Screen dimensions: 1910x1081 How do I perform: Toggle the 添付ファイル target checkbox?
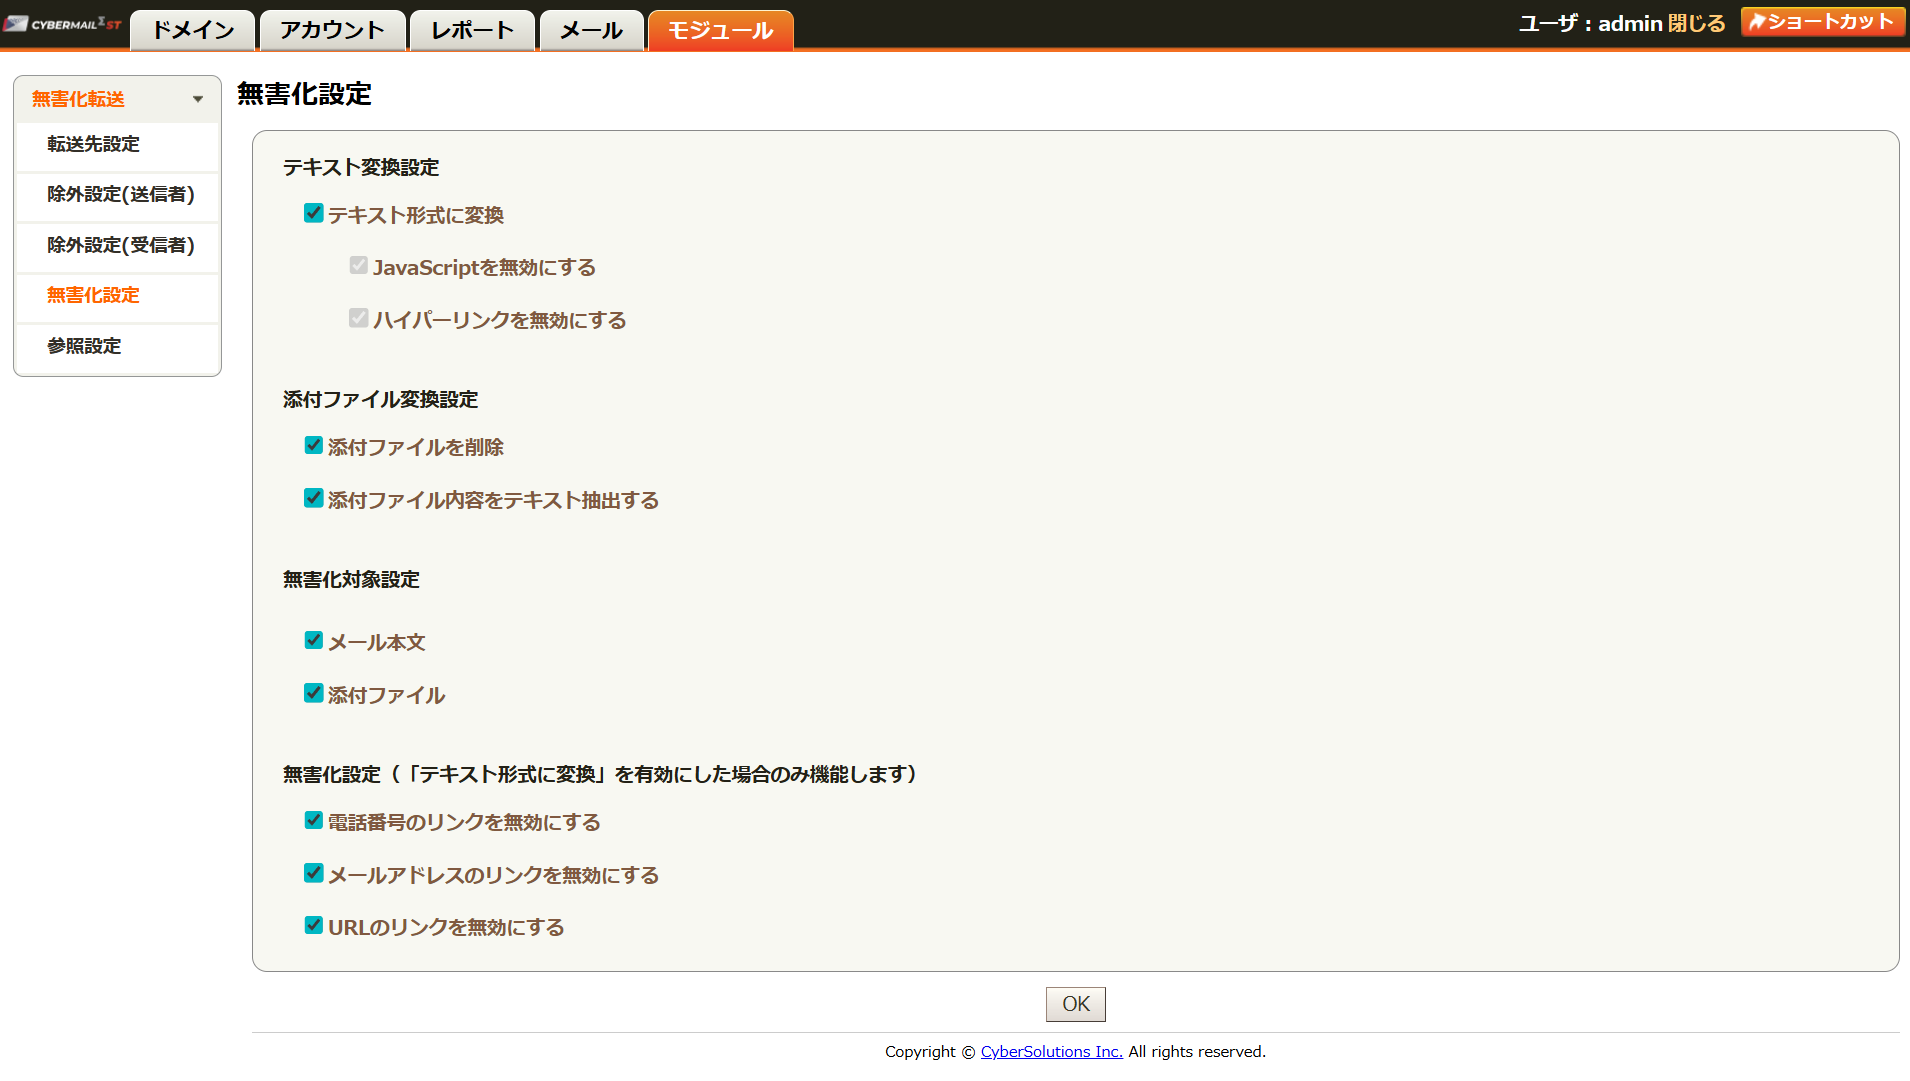[x=314, y=693]
